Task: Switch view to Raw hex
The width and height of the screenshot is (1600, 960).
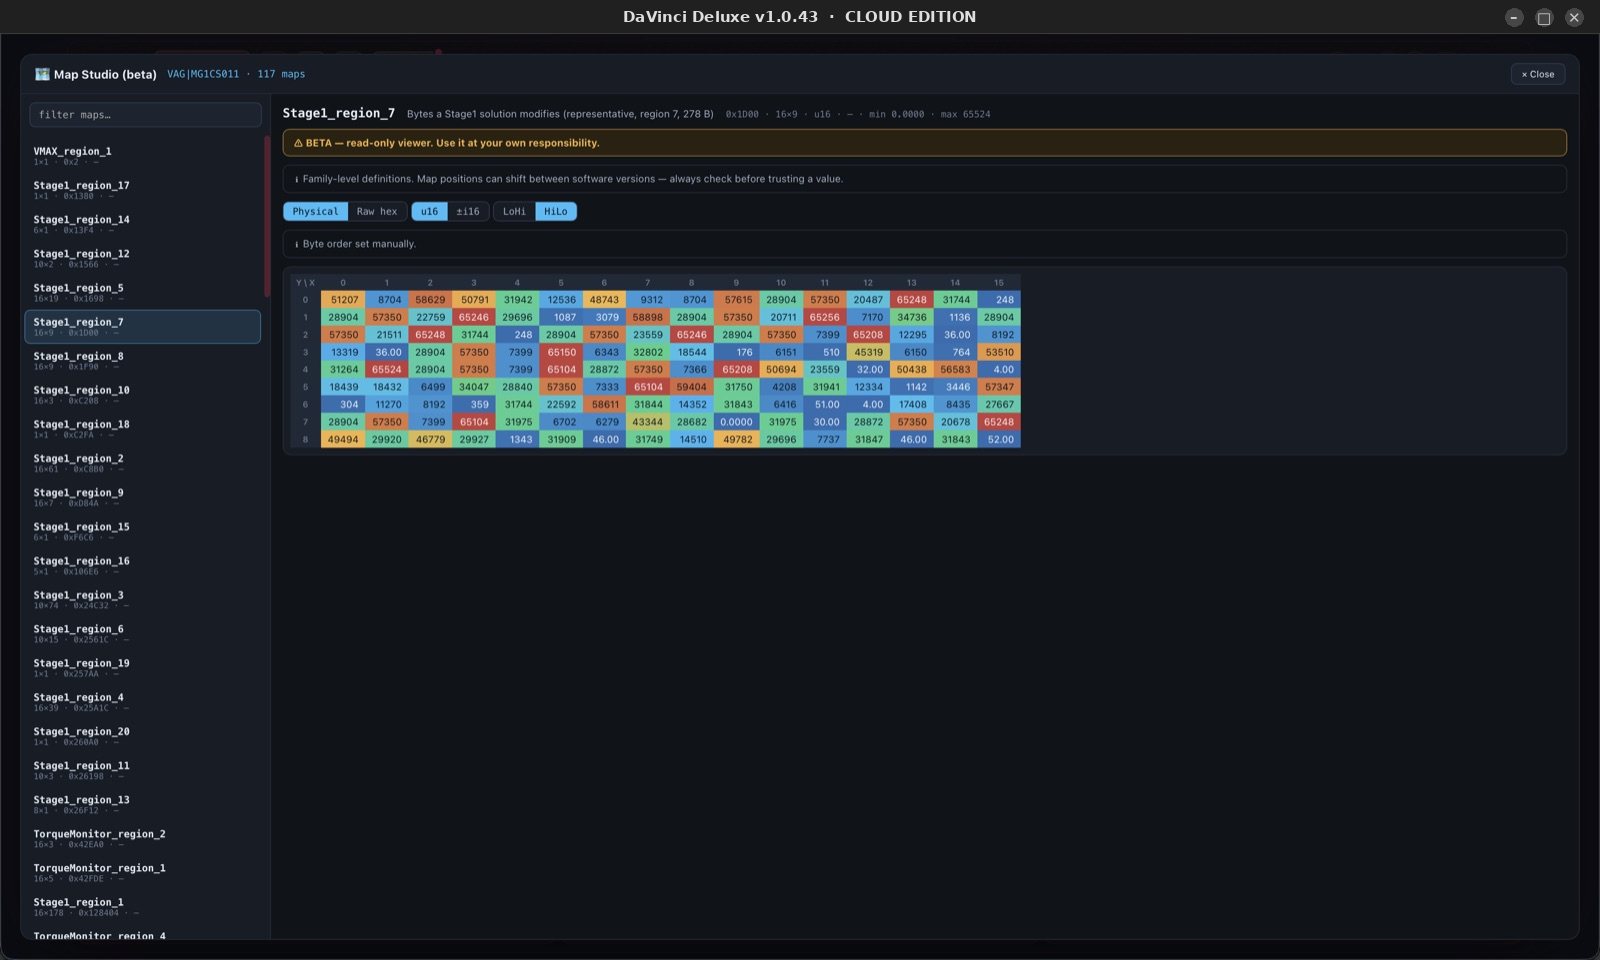Action: click(x=377, y=211)
